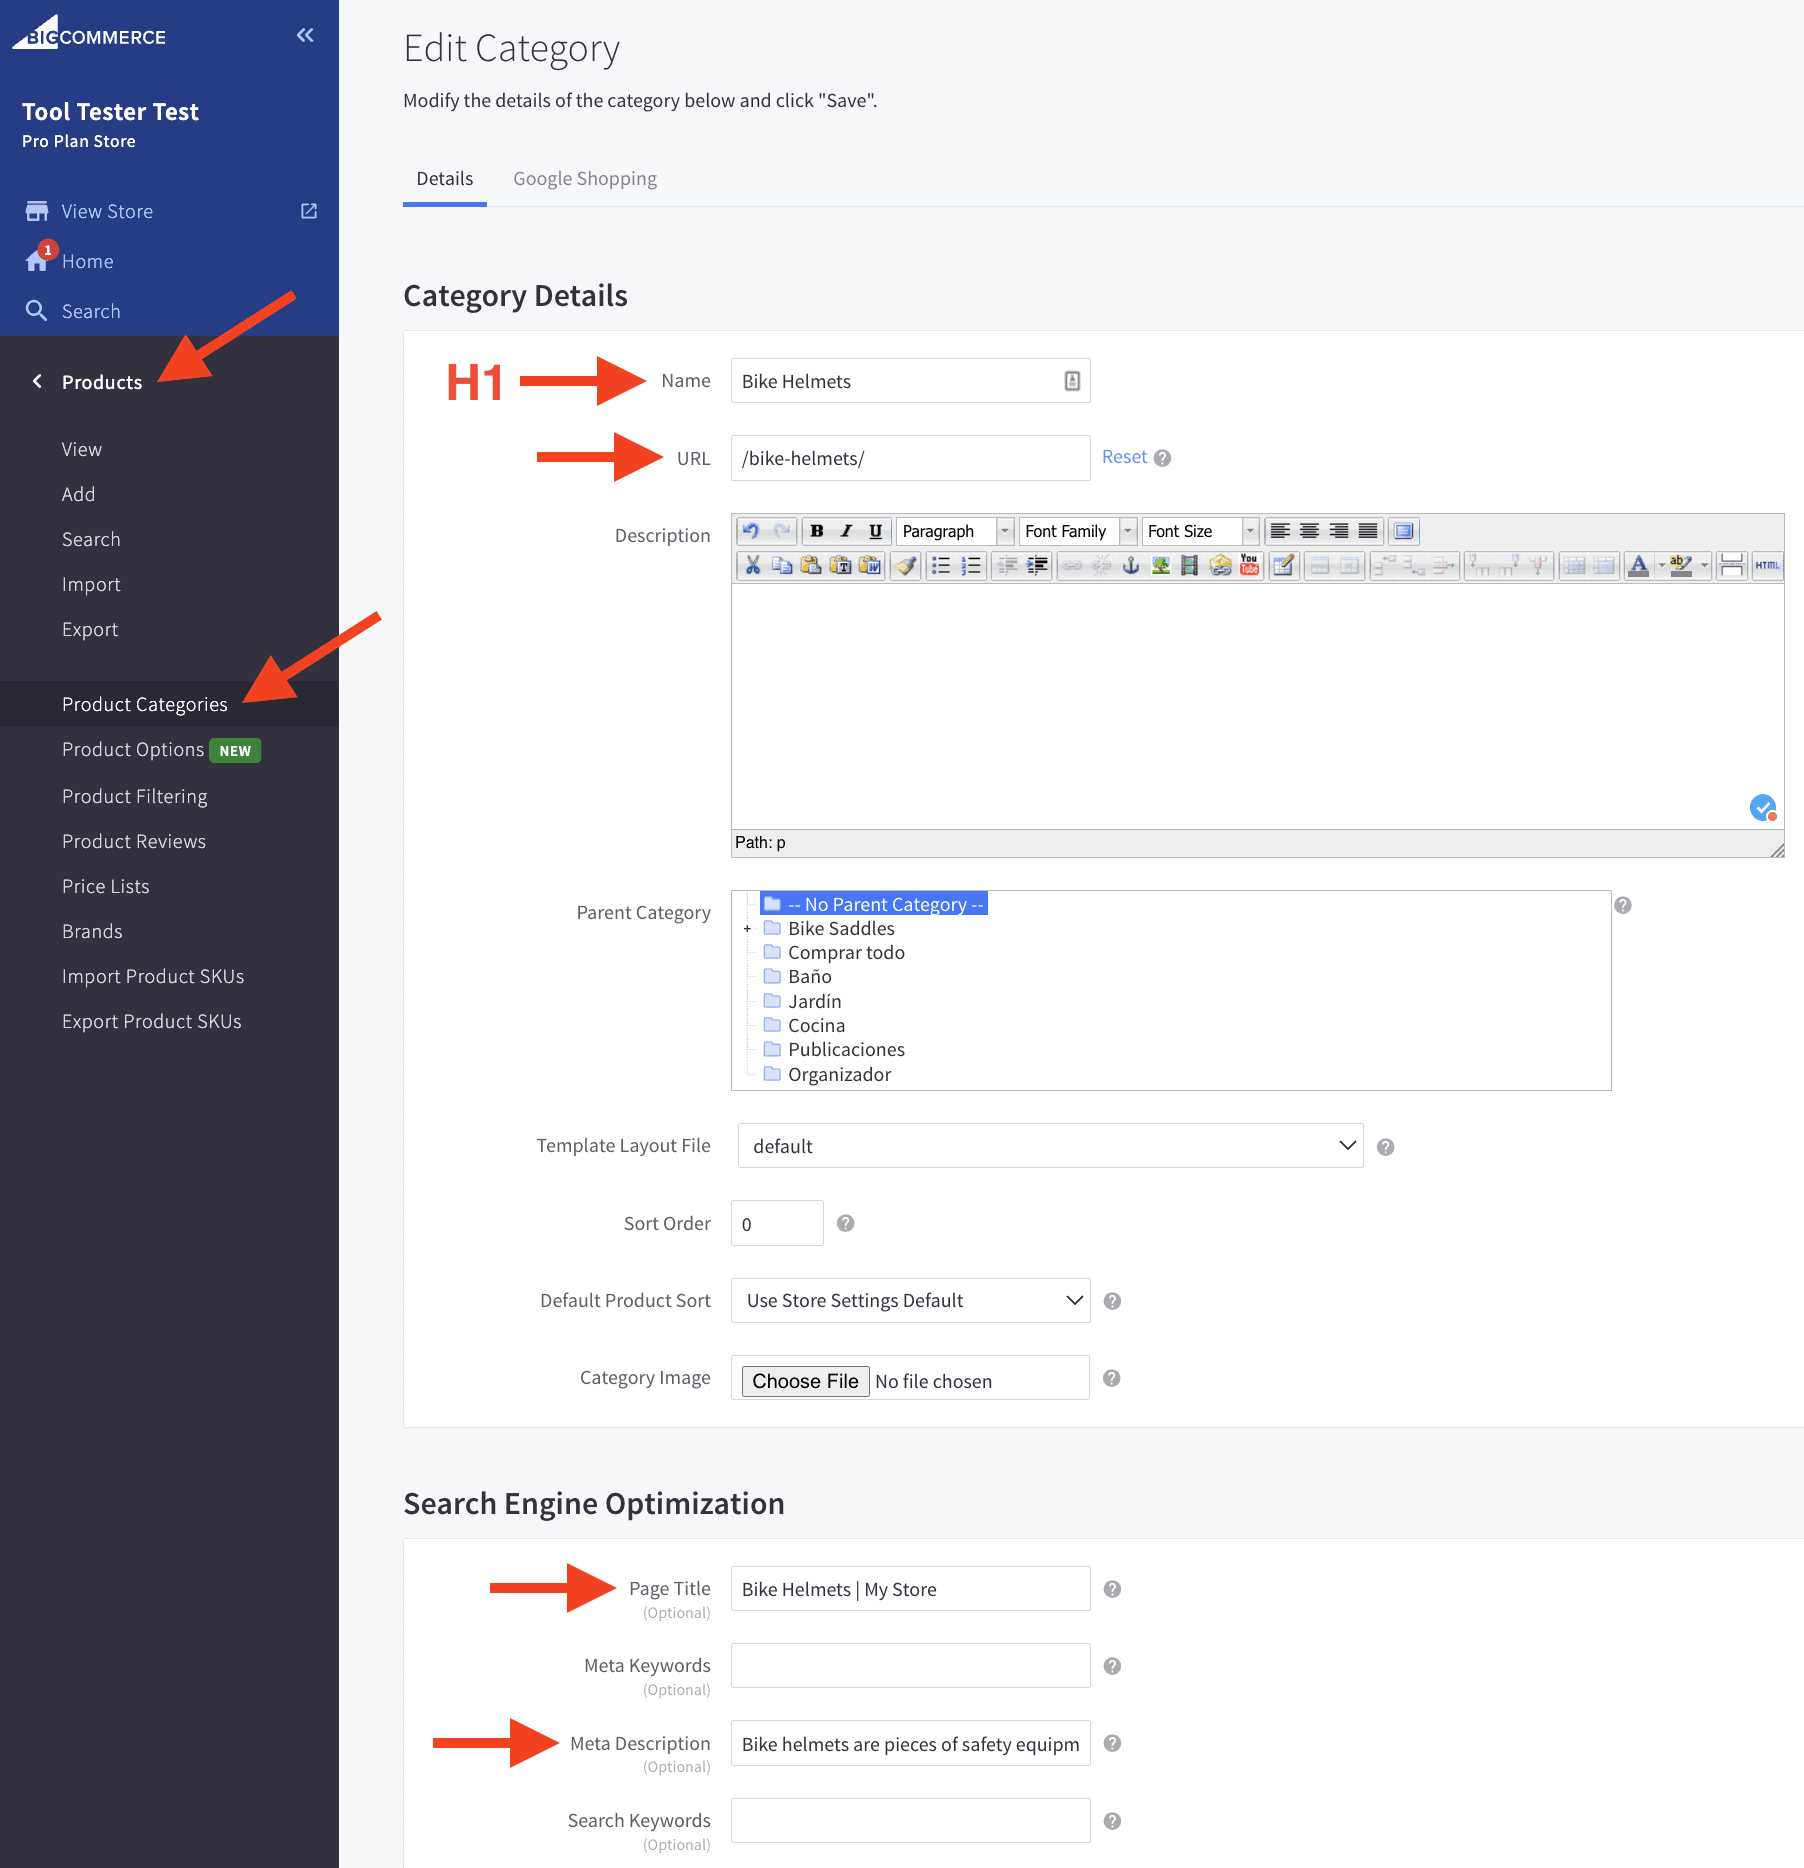
Task: Switch to the Google Shopping tab
Action: click(x=585, y=179)
